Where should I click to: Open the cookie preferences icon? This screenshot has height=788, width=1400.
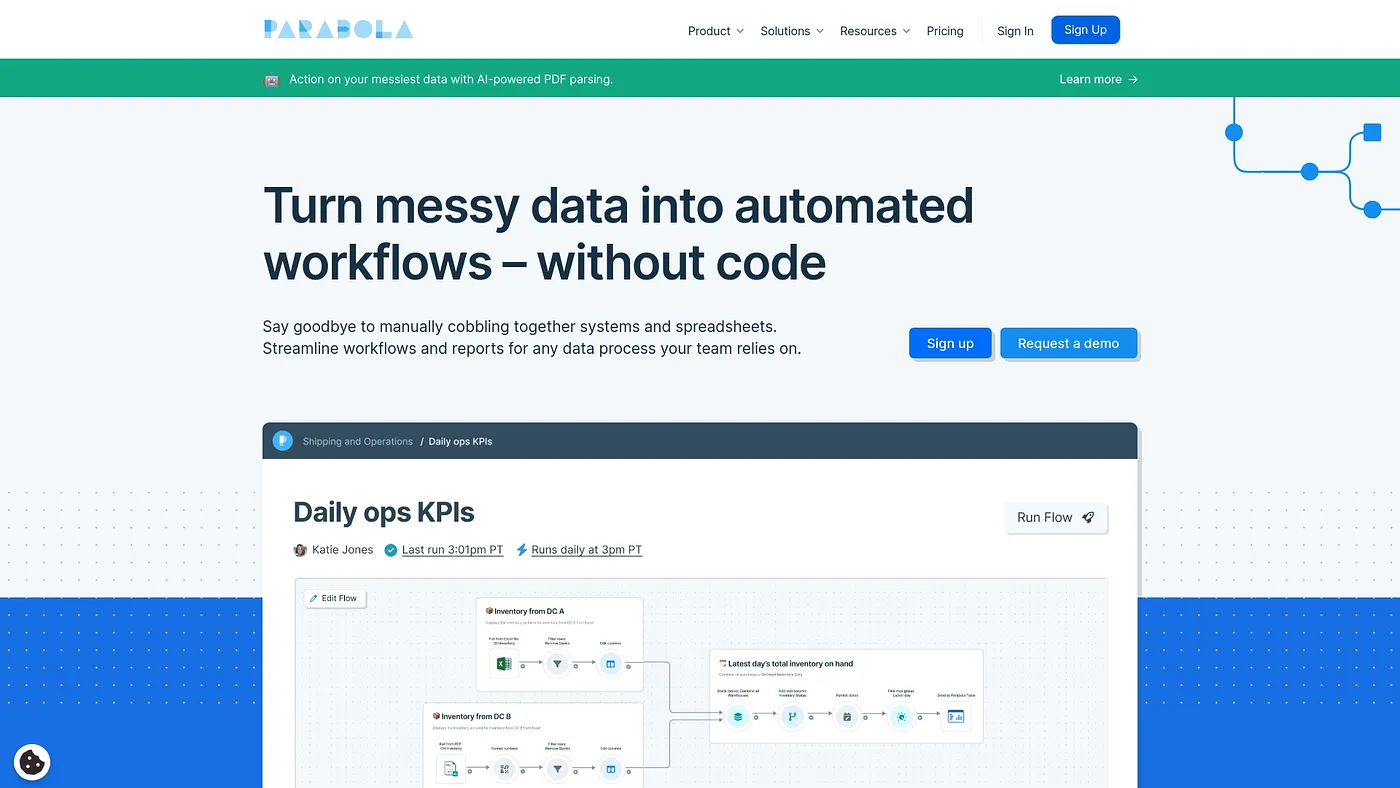tap(32, 763)
